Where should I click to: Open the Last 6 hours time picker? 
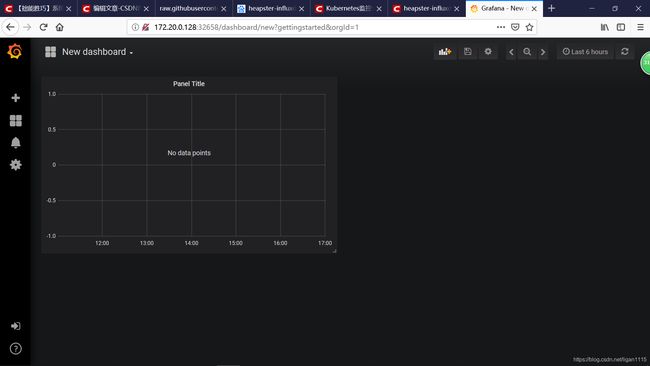click(585, 52)
